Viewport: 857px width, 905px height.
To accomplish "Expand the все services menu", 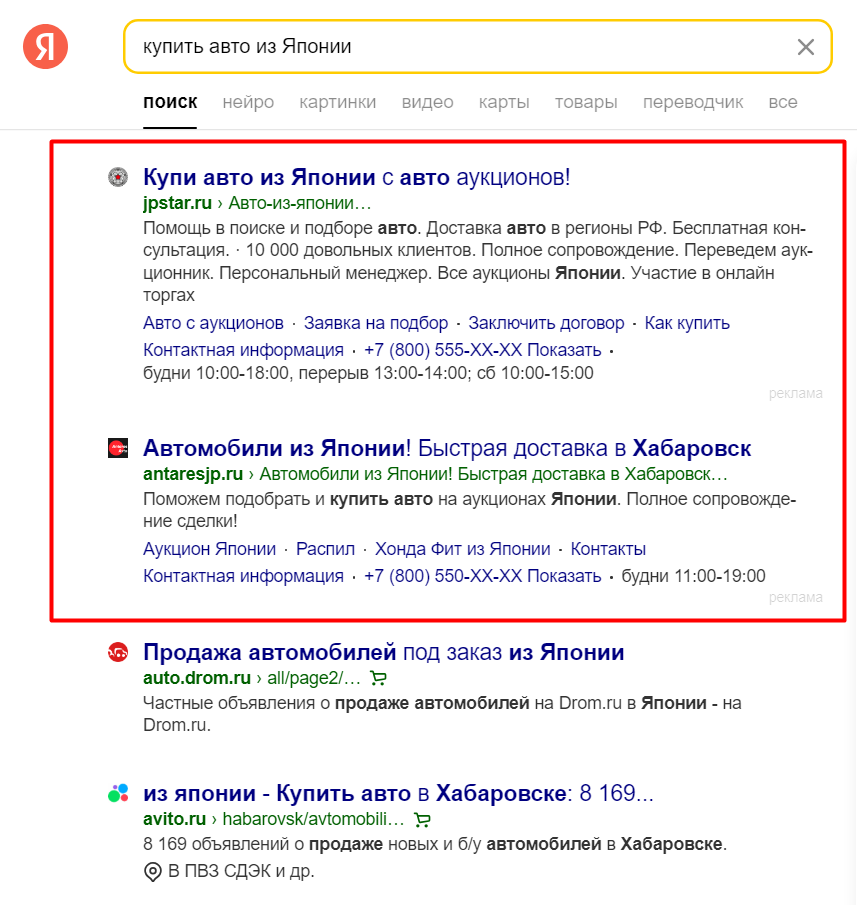I will click(x=783, y=102).
